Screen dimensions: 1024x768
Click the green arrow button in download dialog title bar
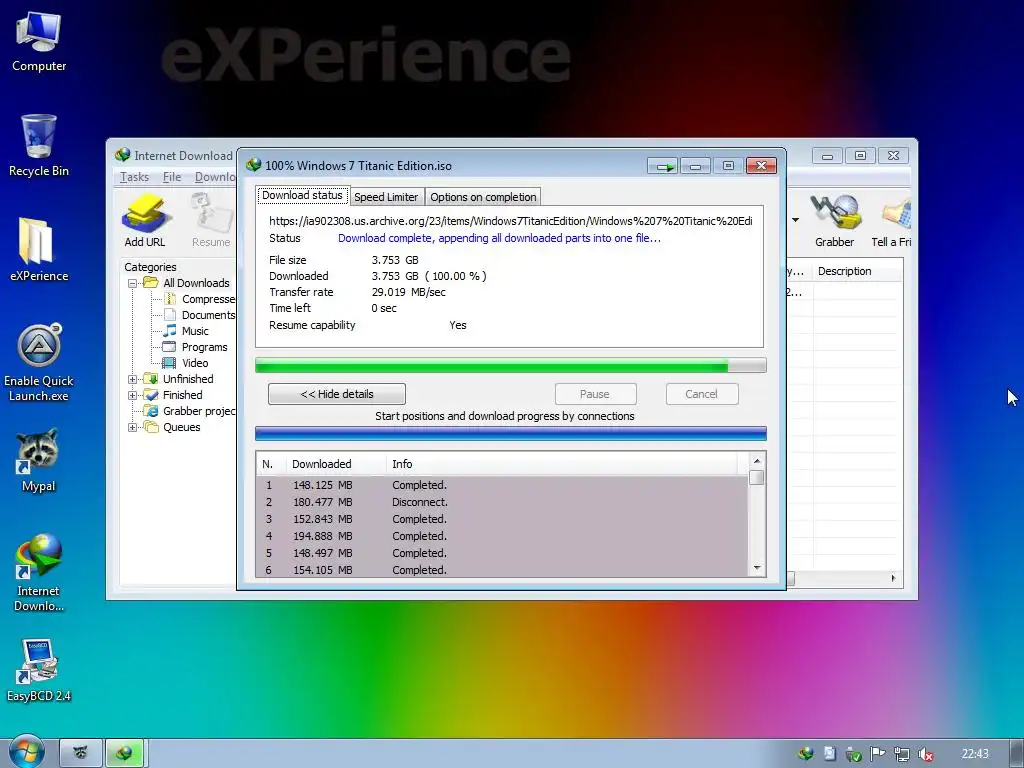coord(664,166)
